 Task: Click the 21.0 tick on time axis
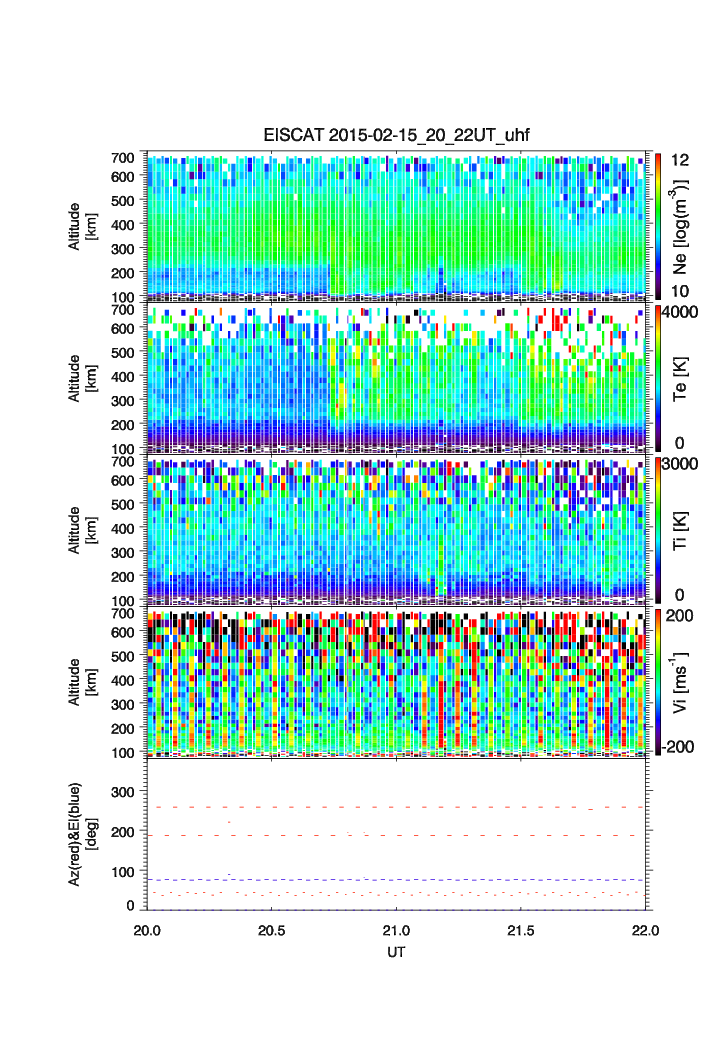pos(397,929)
